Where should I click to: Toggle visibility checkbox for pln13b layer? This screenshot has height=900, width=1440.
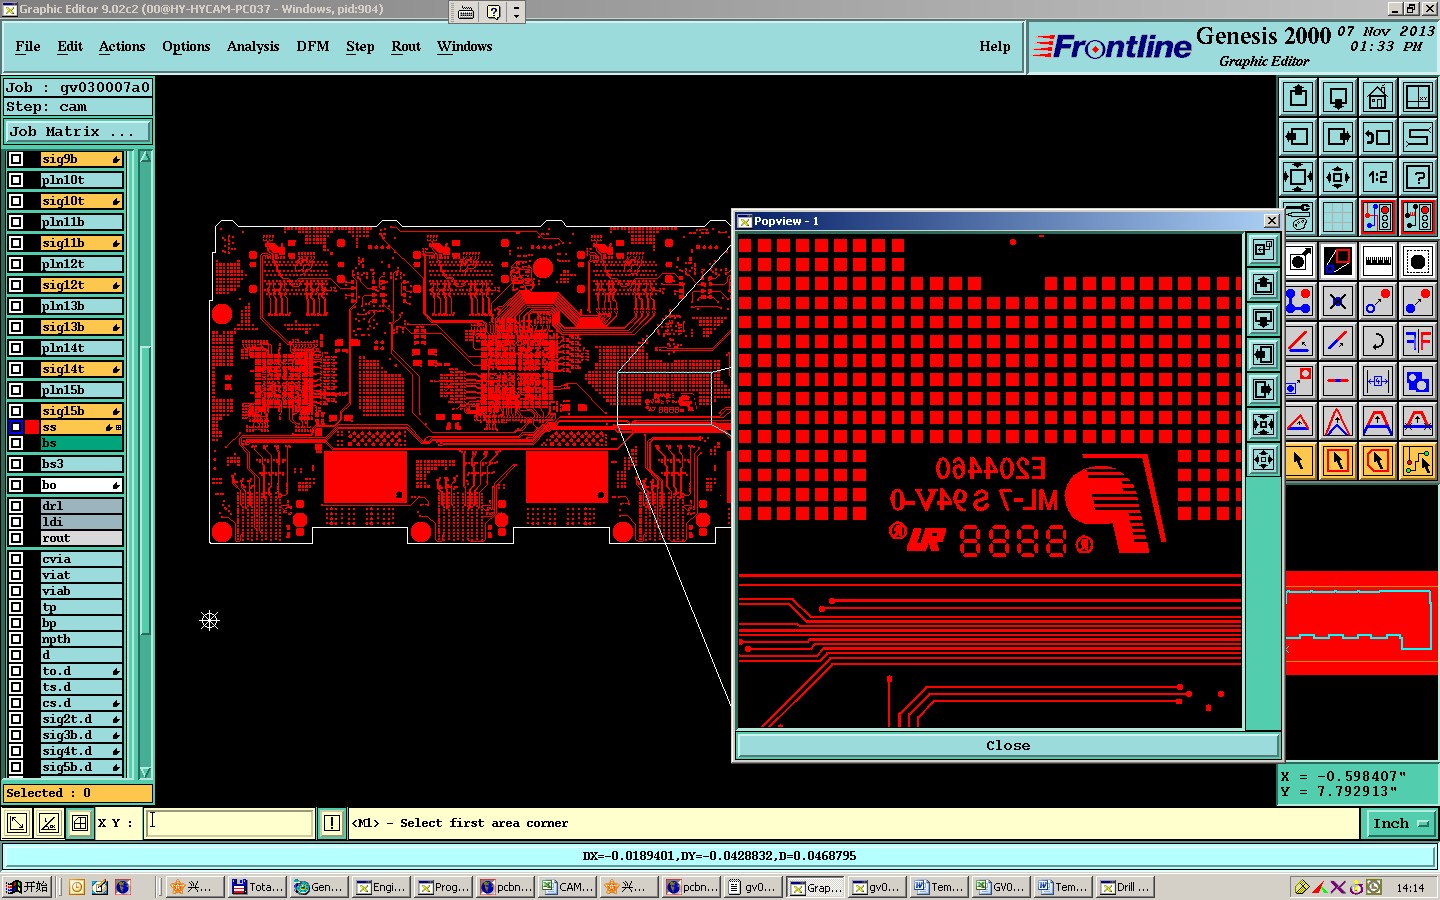(16, 306)
